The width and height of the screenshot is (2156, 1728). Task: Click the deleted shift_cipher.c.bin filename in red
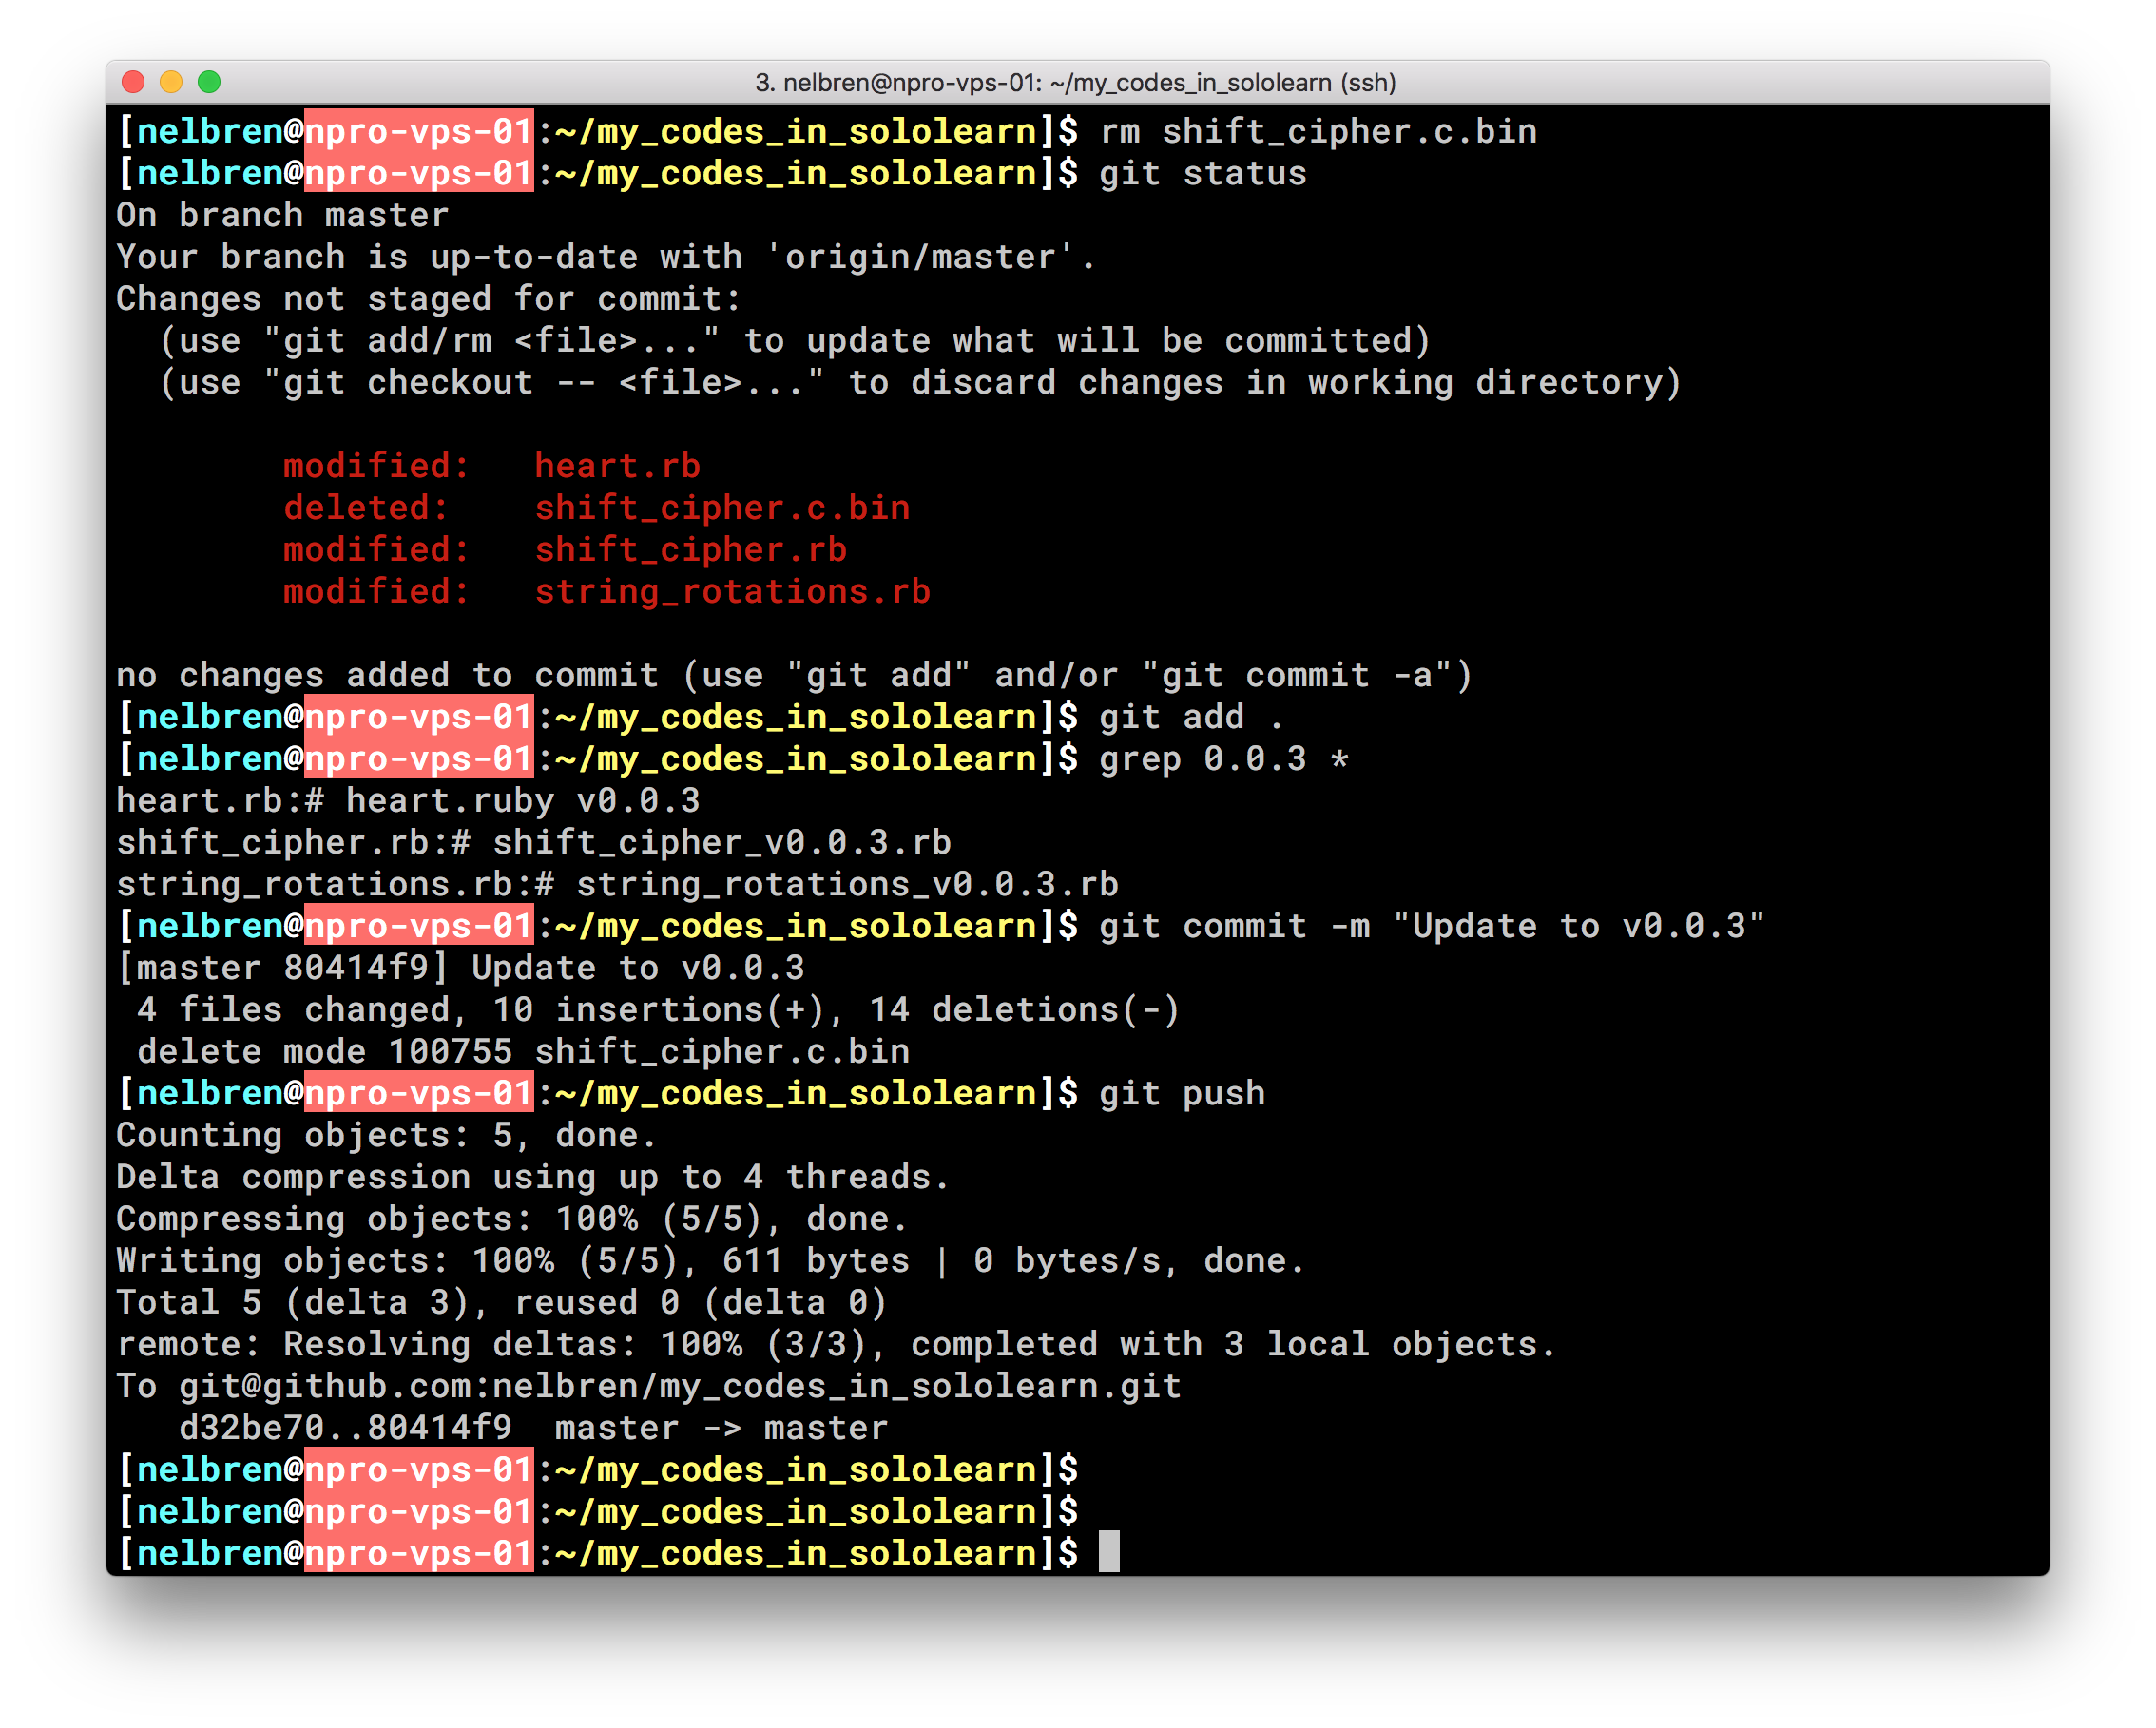pyautogui.click(x=722, y=508)
